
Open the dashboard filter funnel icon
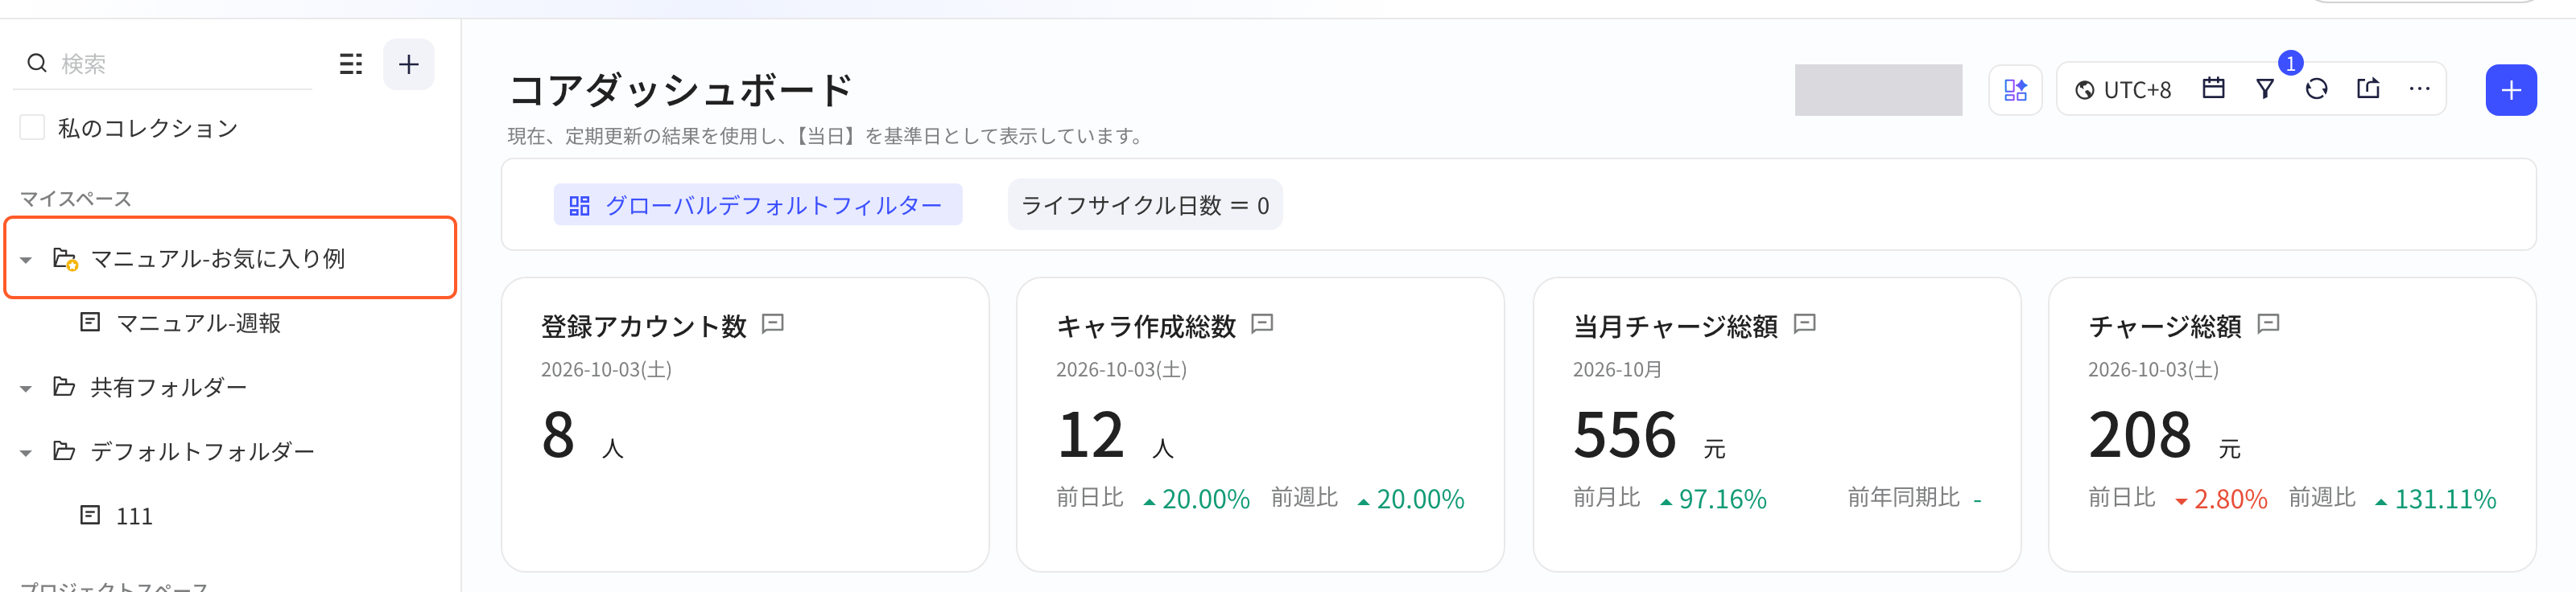2265,89
